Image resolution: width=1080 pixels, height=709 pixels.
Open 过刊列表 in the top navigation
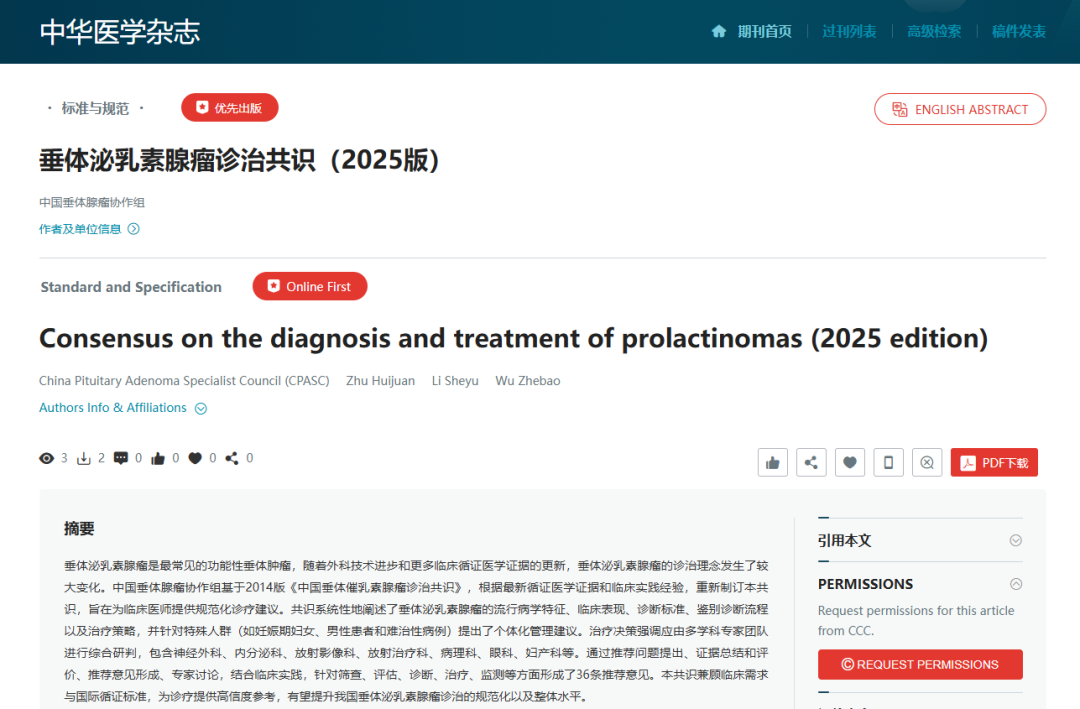pos(849,31)
